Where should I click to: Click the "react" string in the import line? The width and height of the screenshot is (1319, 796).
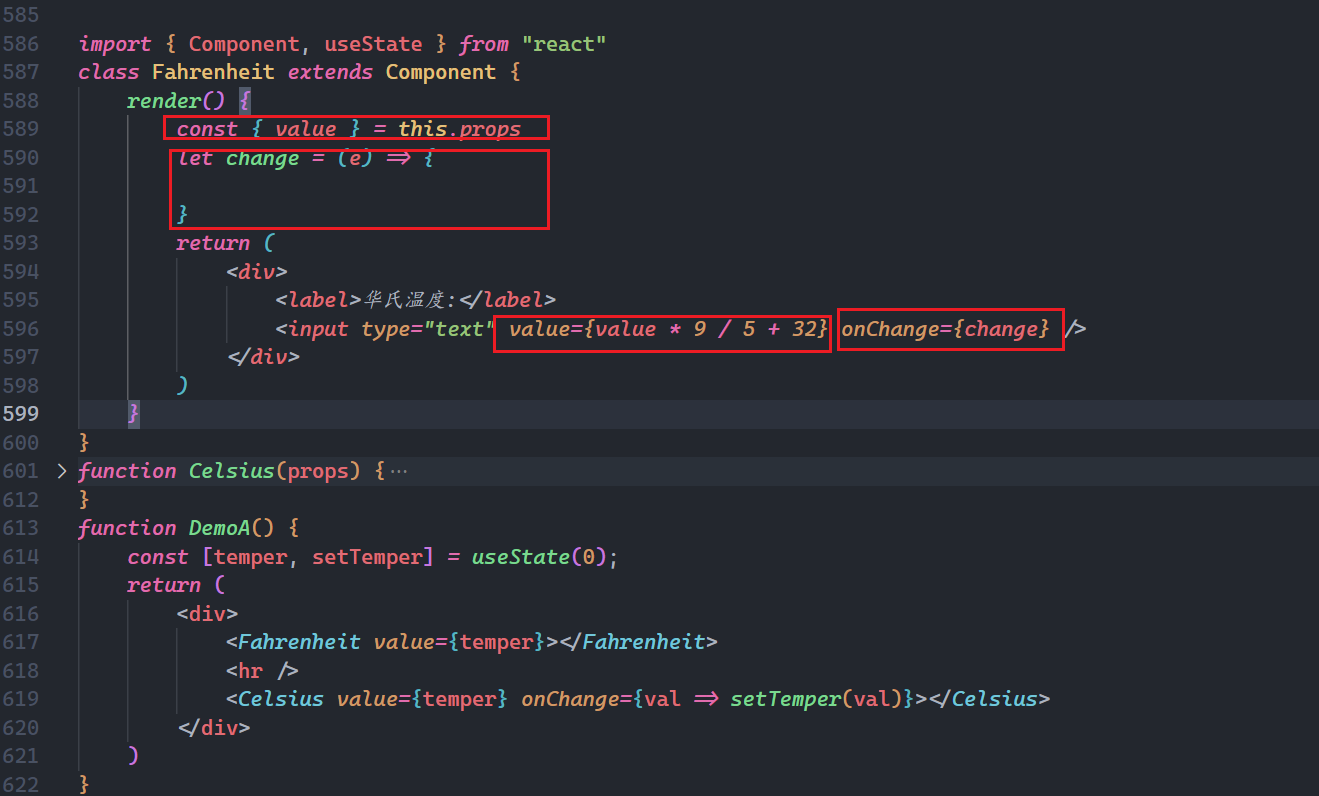(564, 44)
